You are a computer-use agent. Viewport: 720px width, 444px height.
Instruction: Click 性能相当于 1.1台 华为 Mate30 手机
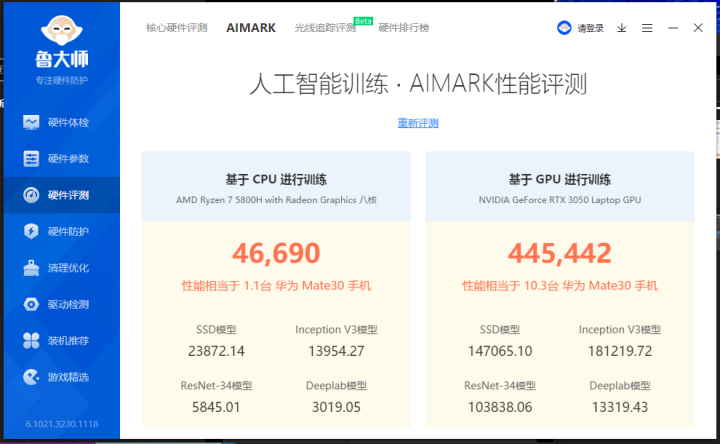point(276,286)
